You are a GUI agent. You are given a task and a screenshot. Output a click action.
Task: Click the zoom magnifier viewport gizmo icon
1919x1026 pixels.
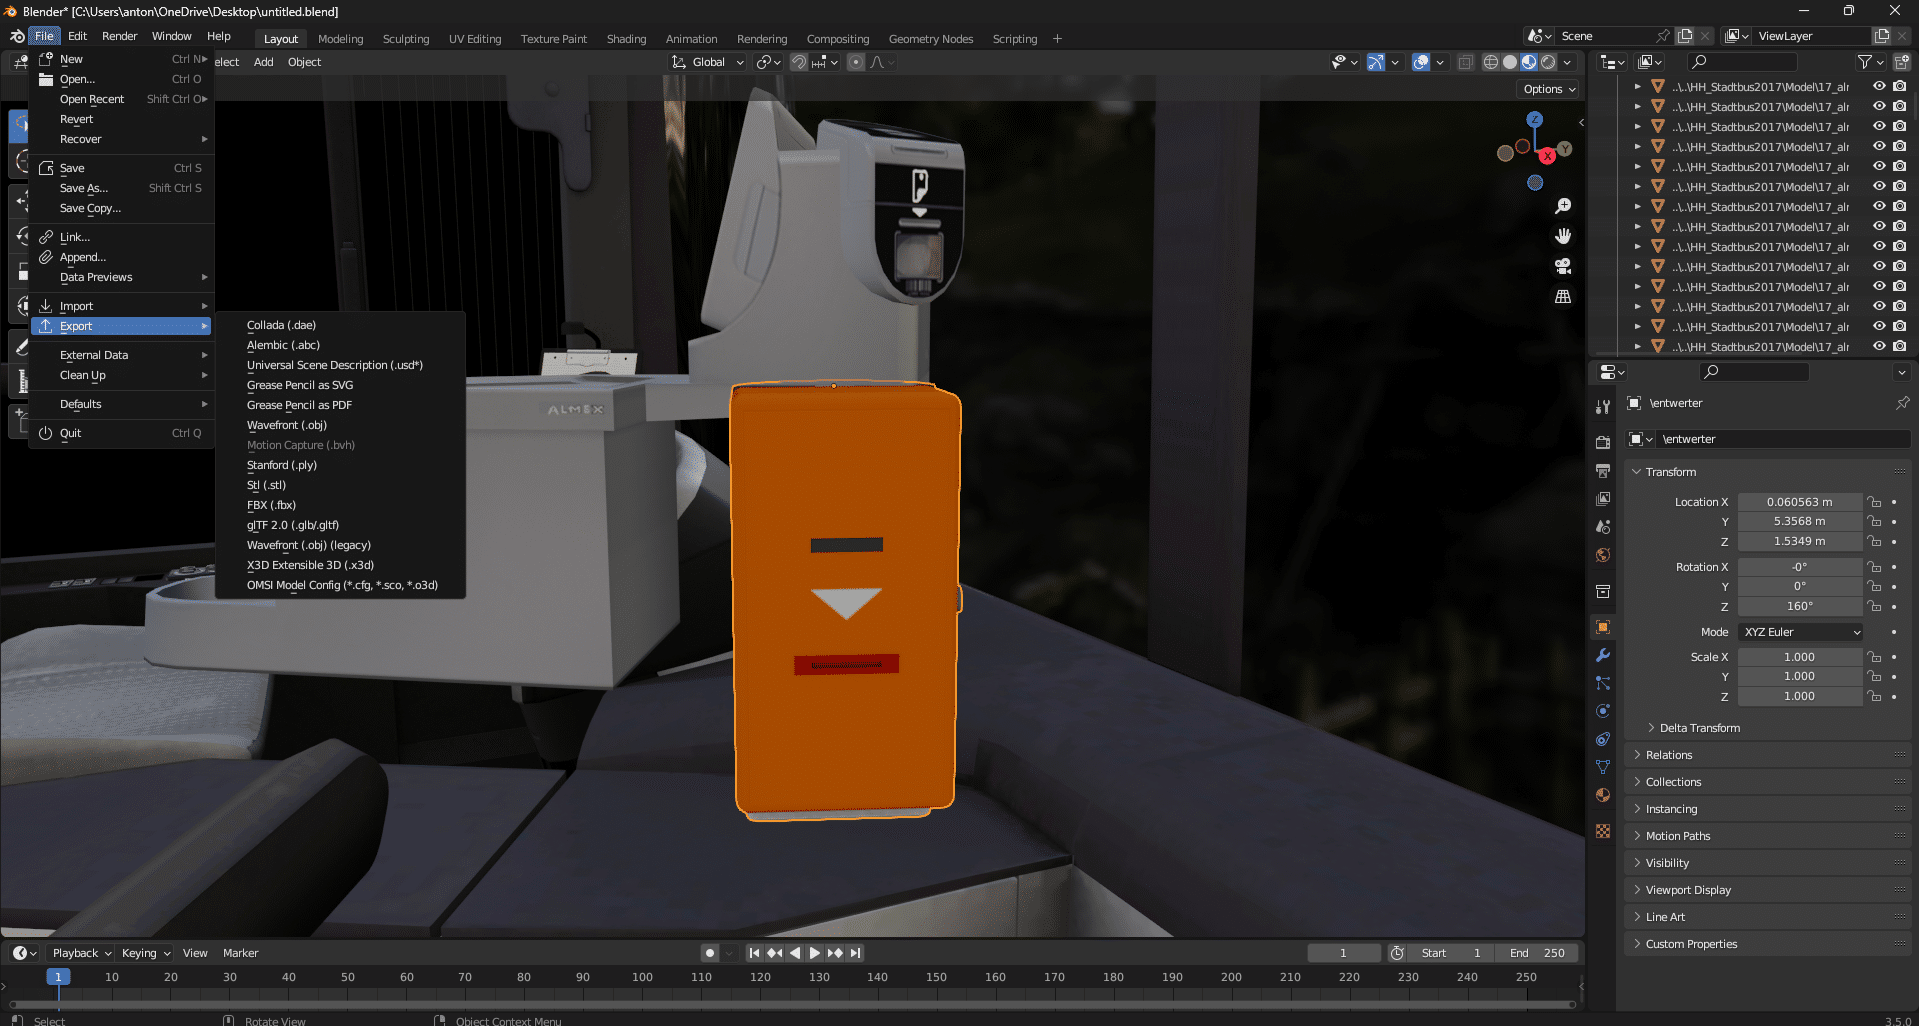(x=1563, y=206)
